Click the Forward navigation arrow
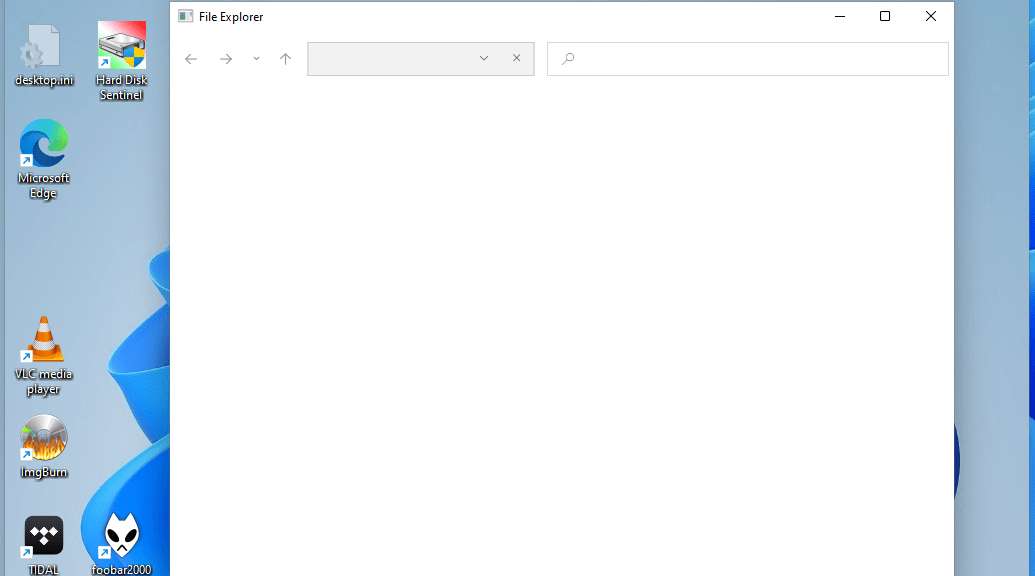Viewport: 1035px width, 576px height. point(226,59)
